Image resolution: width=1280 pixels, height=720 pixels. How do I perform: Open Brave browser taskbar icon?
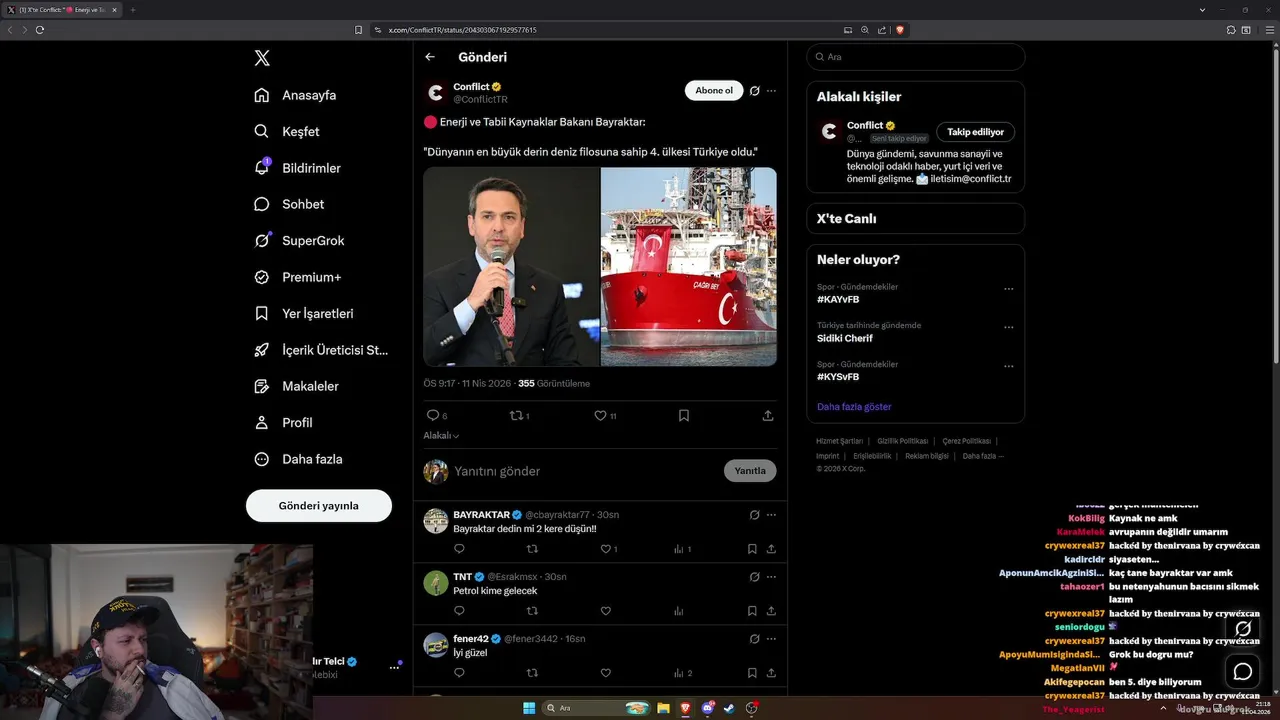click(x=685, y=708)
